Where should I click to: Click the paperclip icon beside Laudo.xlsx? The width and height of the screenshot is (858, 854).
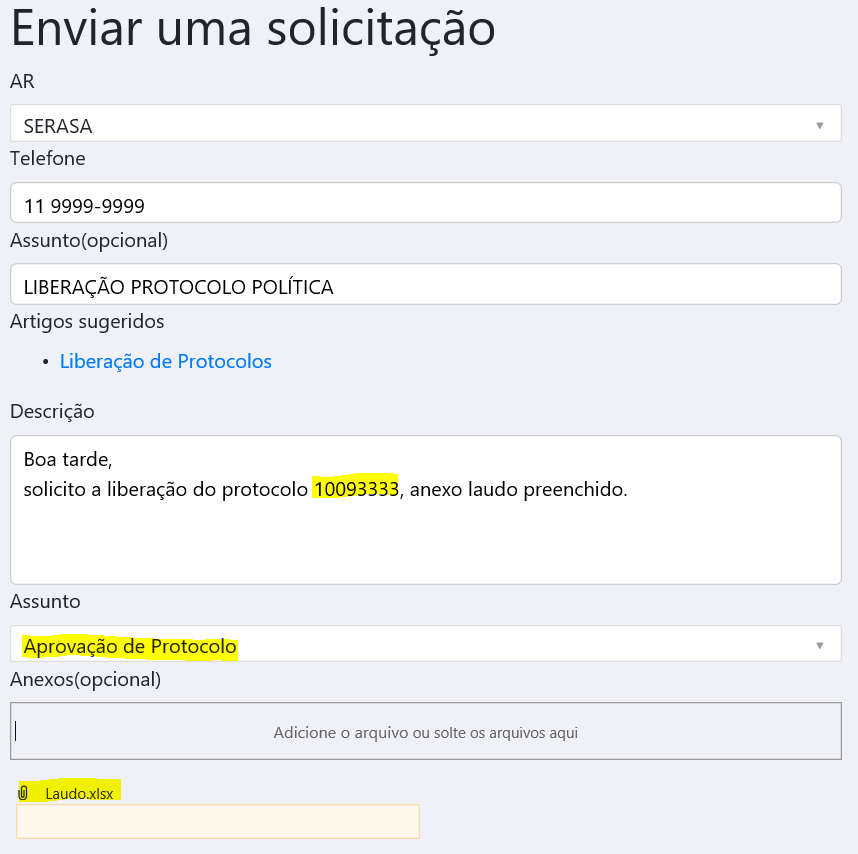click(23, 793)
